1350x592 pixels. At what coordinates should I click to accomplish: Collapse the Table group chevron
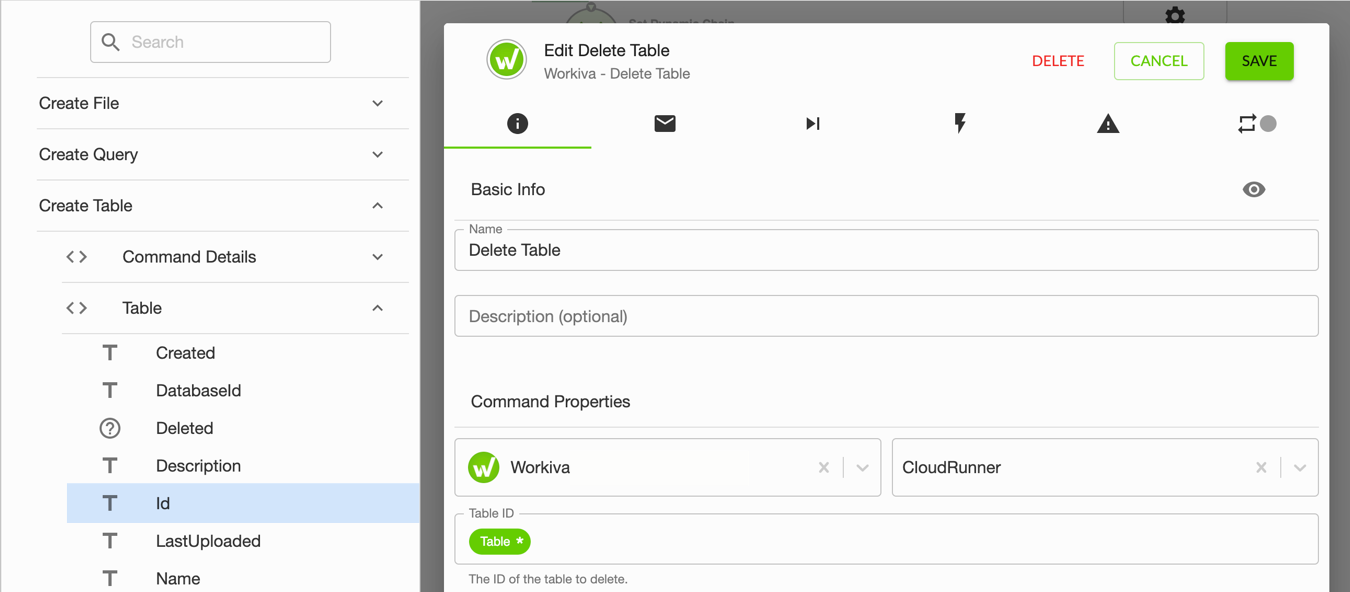377,308
